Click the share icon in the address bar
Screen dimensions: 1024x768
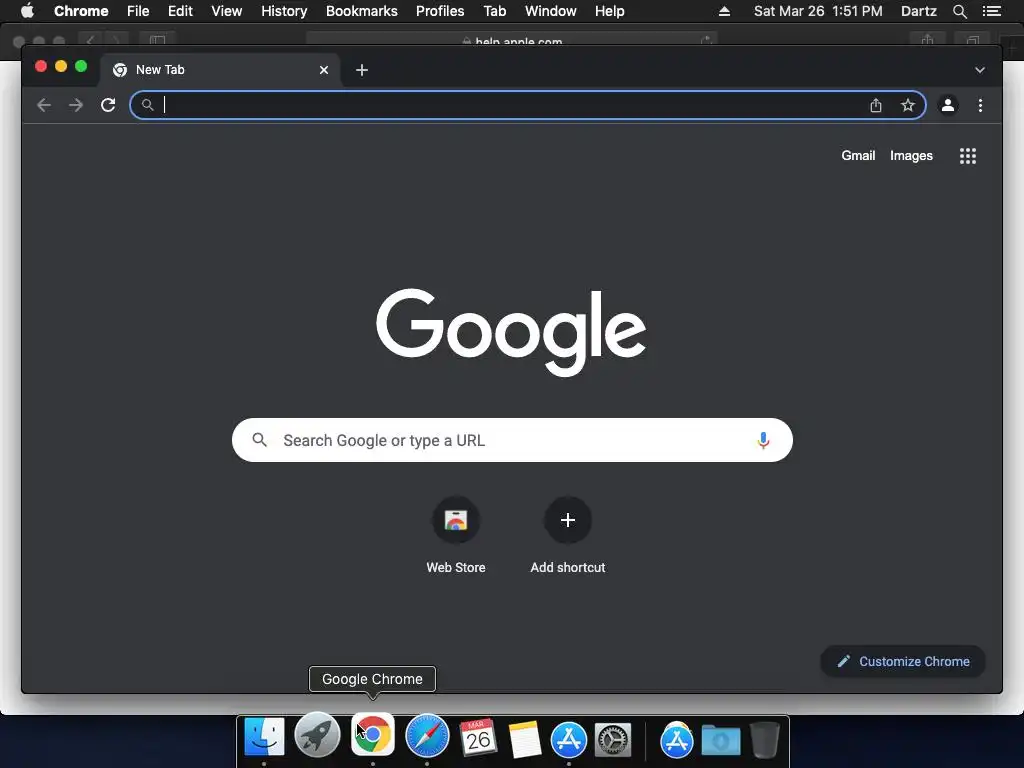pos(876,105)
